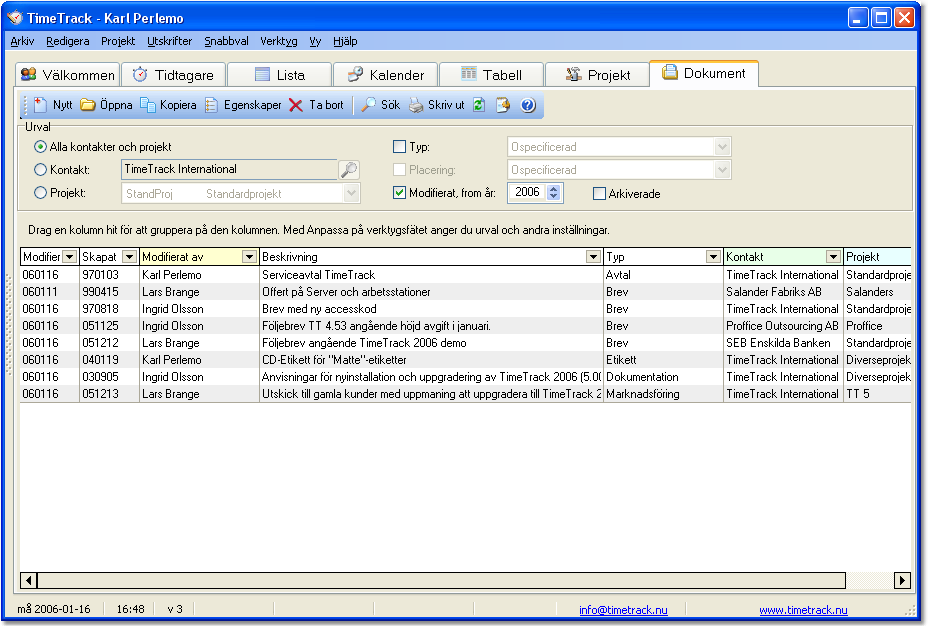Select row Följebrev angående TimeTrack 2006 demo

(465, 343)
